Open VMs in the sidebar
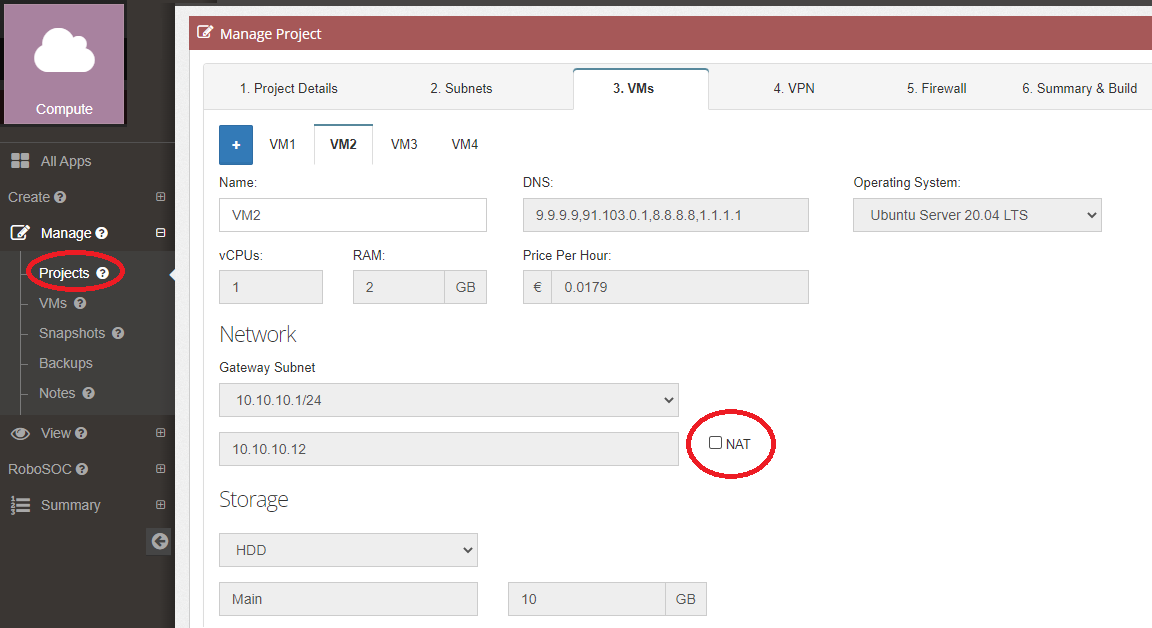 click(53, 303)
